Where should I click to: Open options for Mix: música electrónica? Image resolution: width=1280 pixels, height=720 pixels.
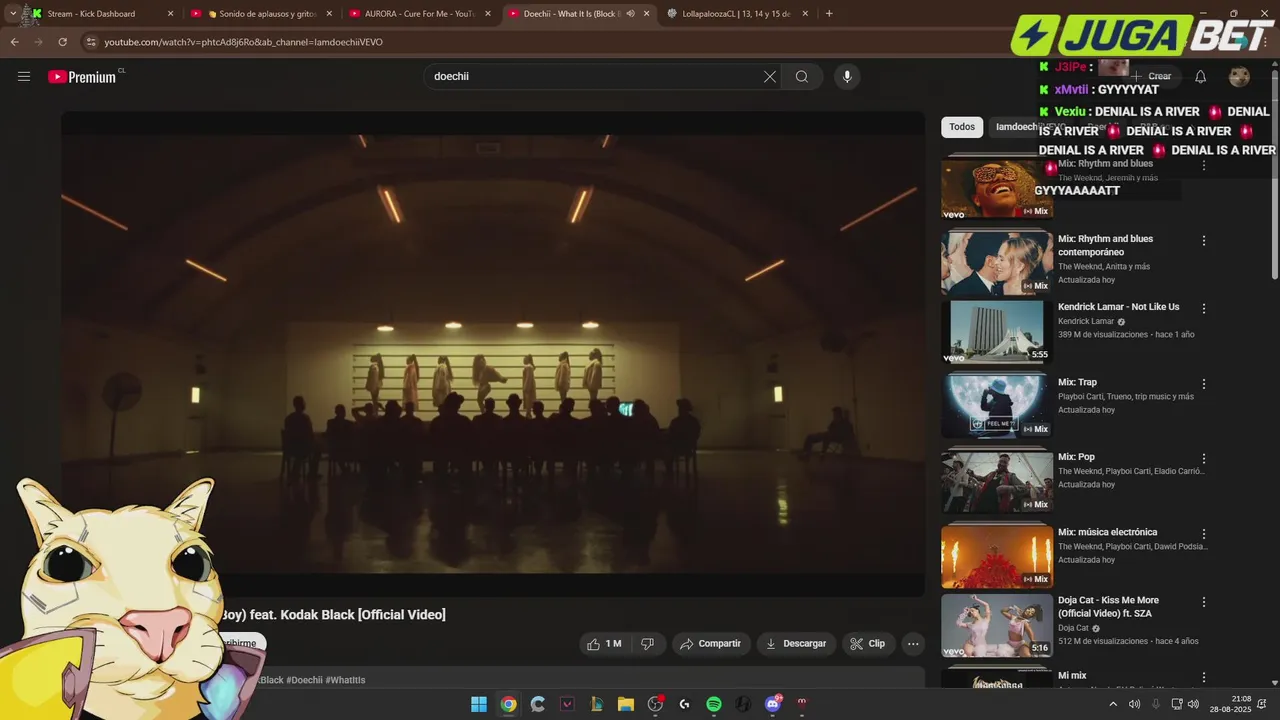click(1204, 534)
